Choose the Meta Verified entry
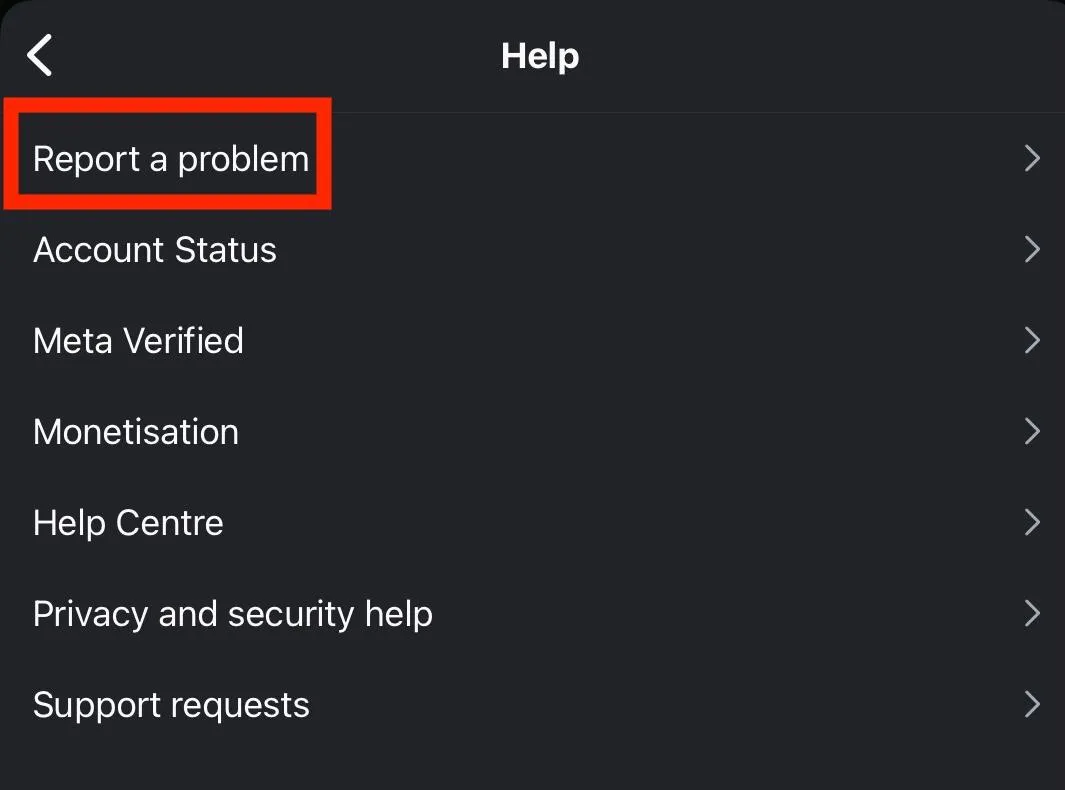The width and height of the screenshot is (1065, 790). [x=138, y=341]
